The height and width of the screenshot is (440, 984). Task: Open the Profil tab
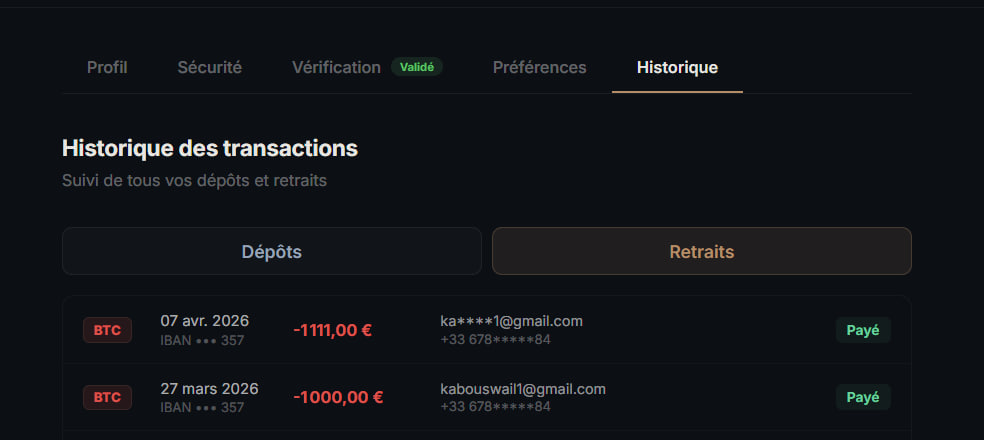107,67
